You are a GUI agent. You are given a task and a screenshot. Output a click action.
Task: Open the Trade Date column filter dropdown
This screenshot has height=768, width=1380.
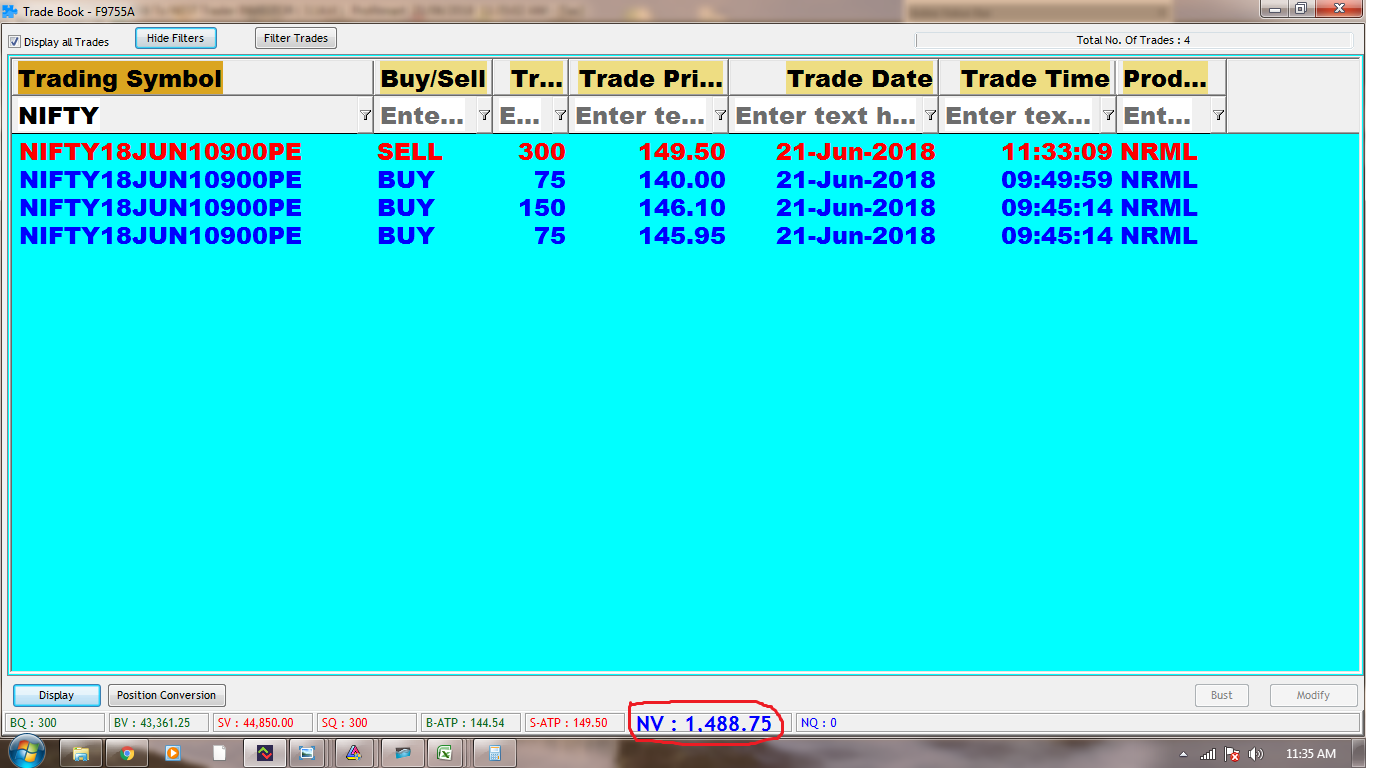930,116
